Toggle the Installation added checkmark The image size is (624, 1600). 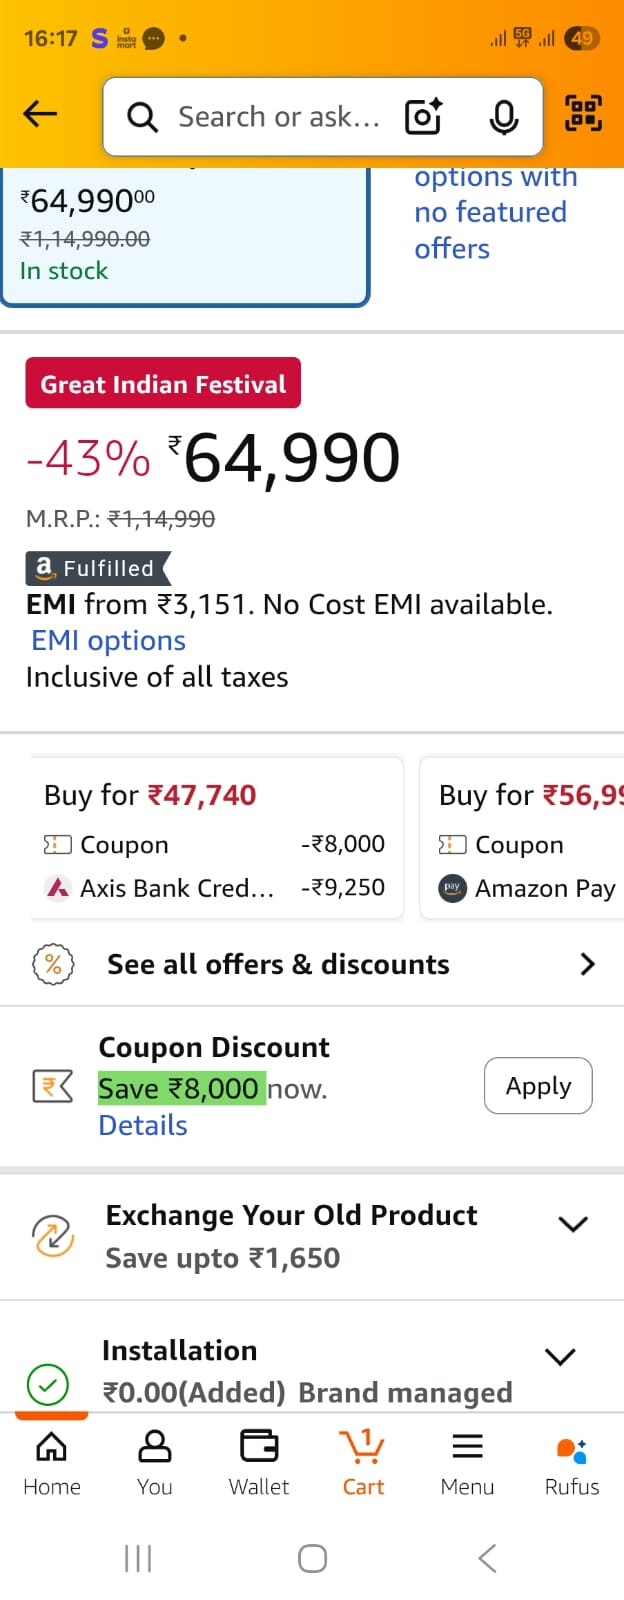[x=48, y=1385]
